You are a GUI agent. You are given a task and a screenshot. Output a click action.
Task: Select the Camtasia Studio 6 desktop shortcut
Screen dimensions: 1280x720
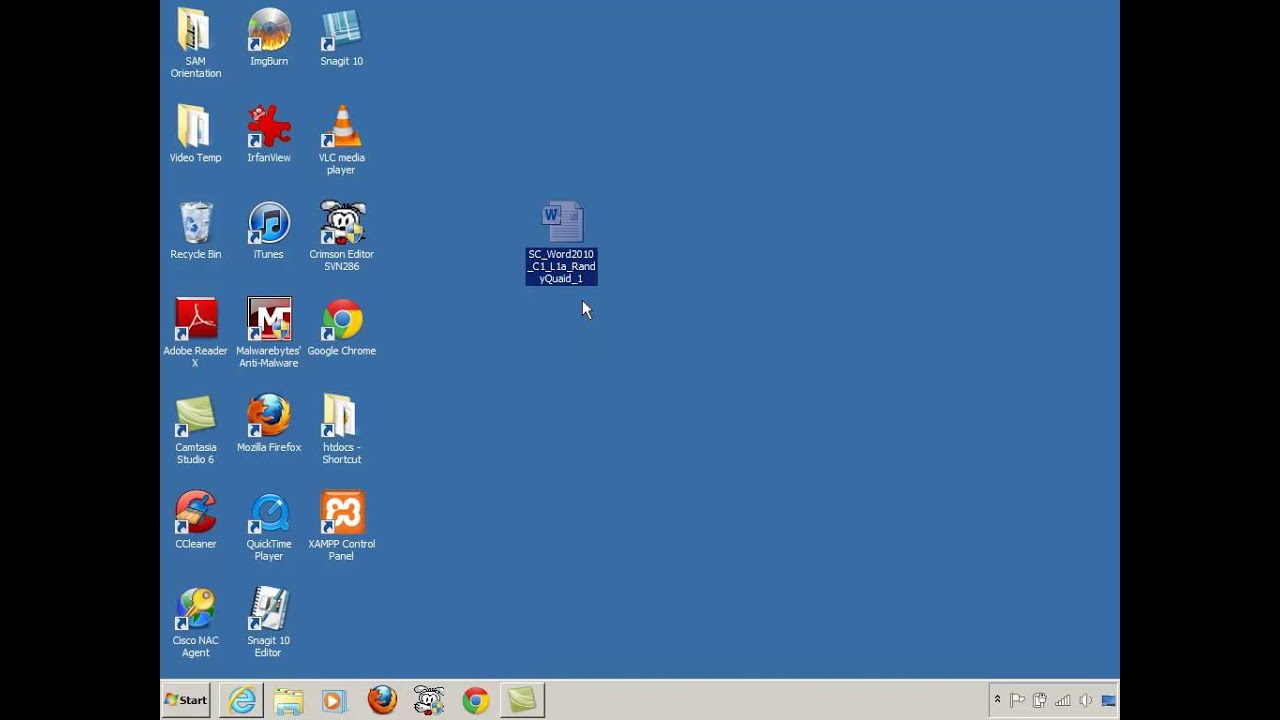195,429
